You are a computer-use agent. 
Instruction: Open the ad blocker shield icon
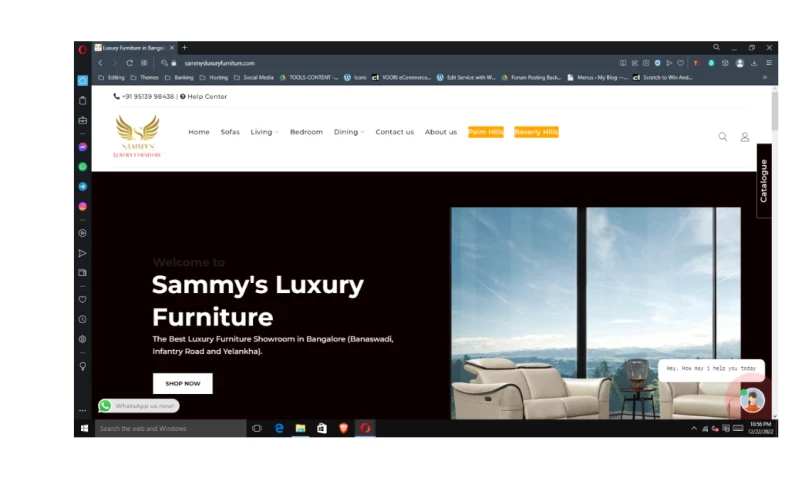(x=658, y=63)
